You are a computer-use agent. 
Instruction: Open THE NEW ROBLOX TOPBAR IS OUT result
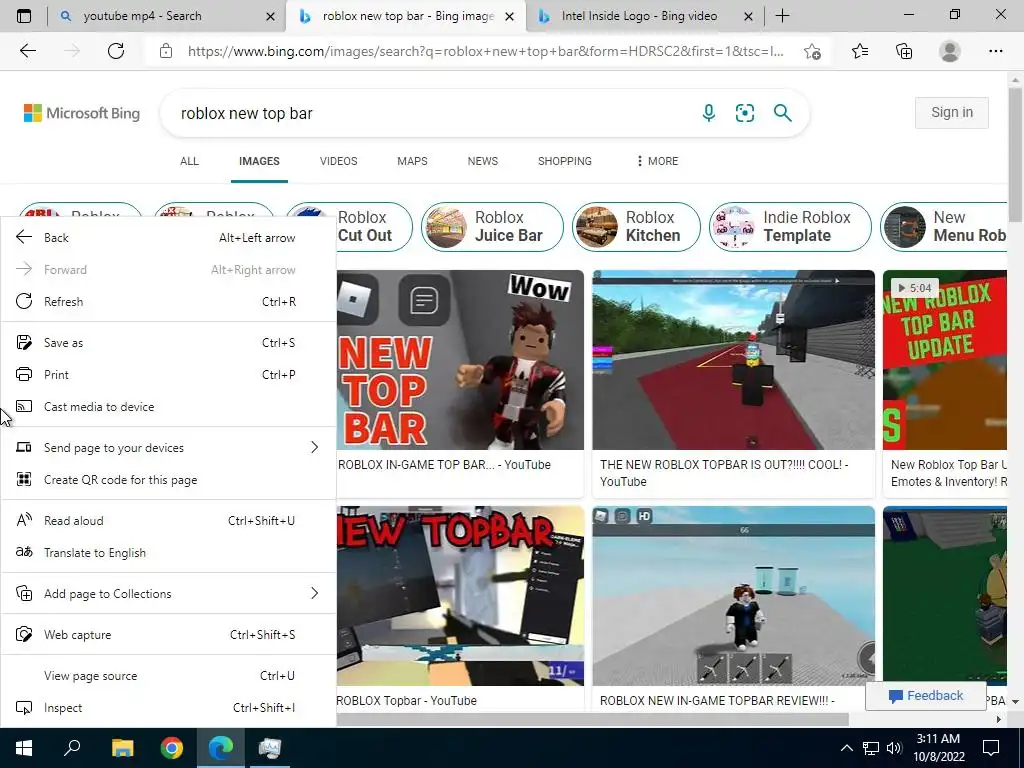724,473
